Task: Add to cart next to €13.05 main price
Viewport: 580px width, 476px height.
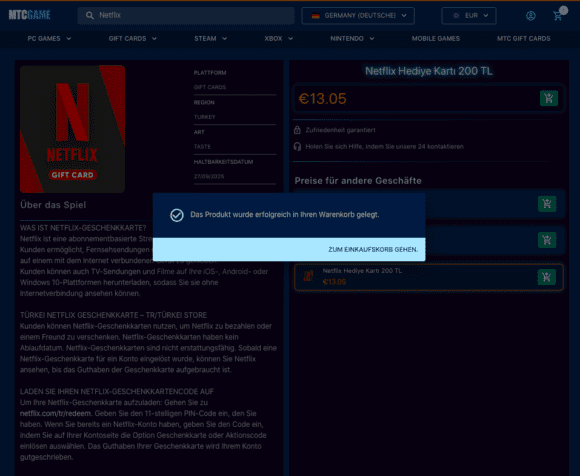Action: pos(549,98)
